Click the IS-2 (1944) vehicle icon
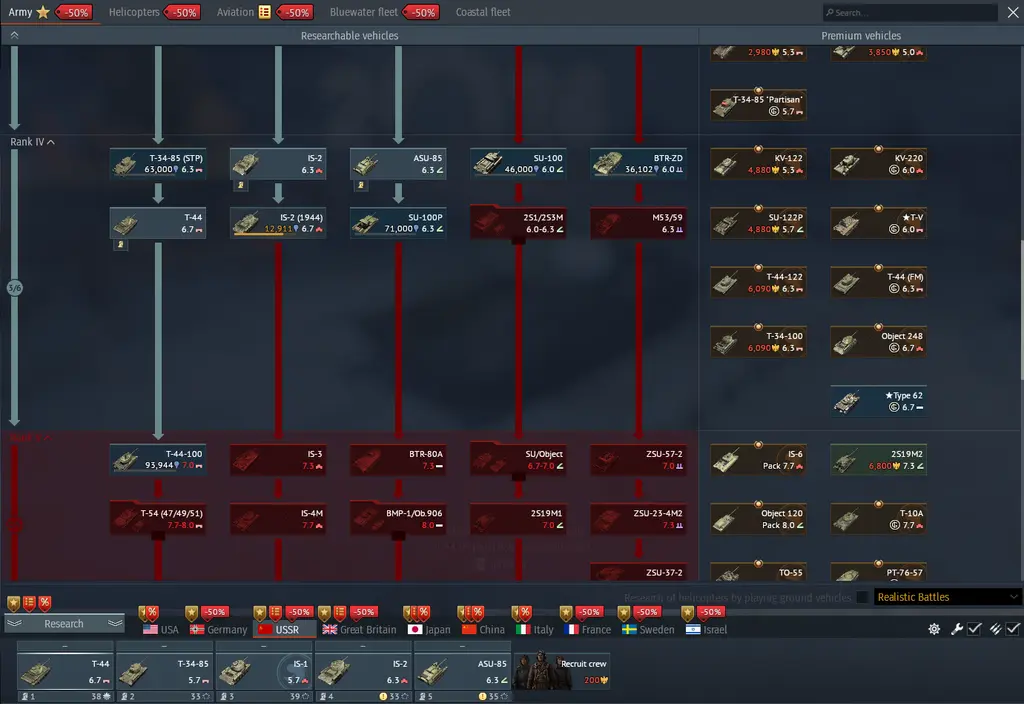 click(x=246, y=224)
